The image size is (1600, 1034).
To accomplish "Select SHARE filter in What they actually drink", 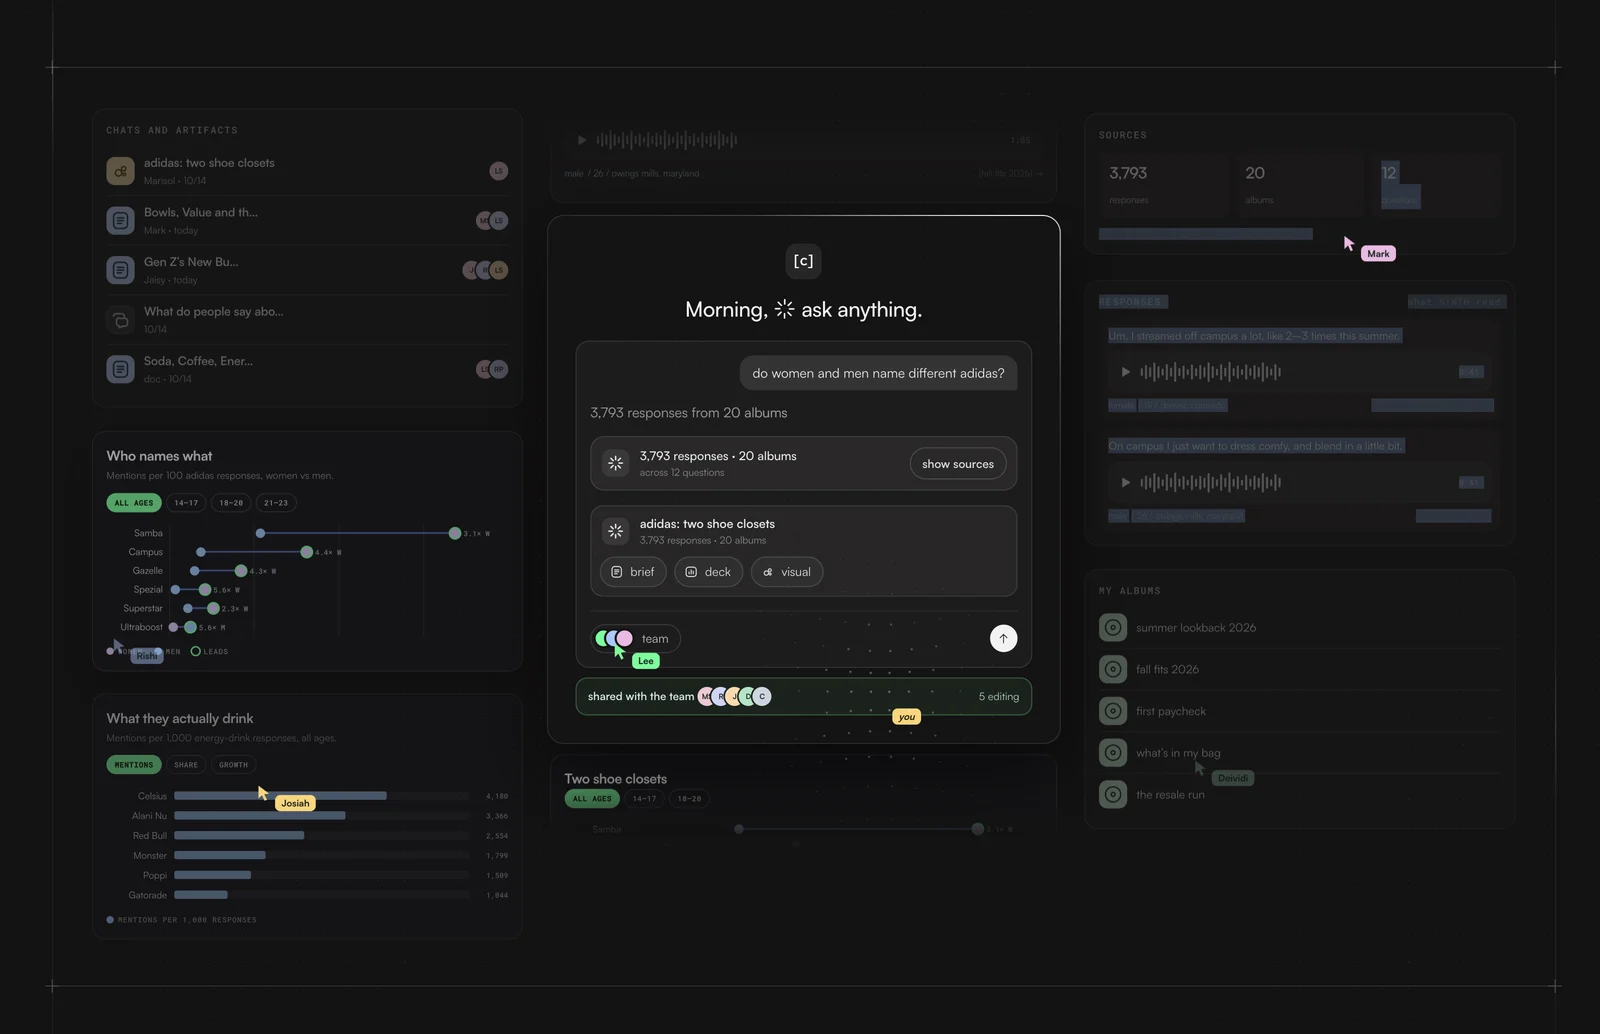I will 186,765.
